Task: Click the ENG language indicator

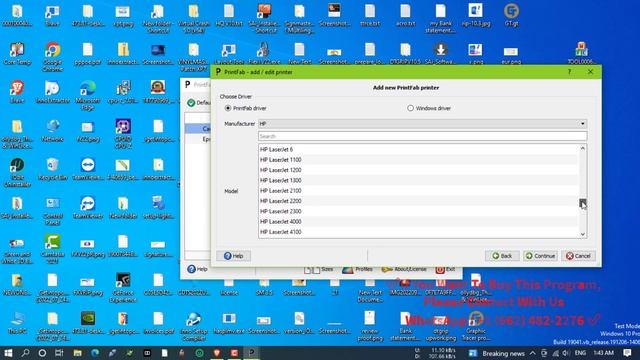Action: click(x=580, y=353)
